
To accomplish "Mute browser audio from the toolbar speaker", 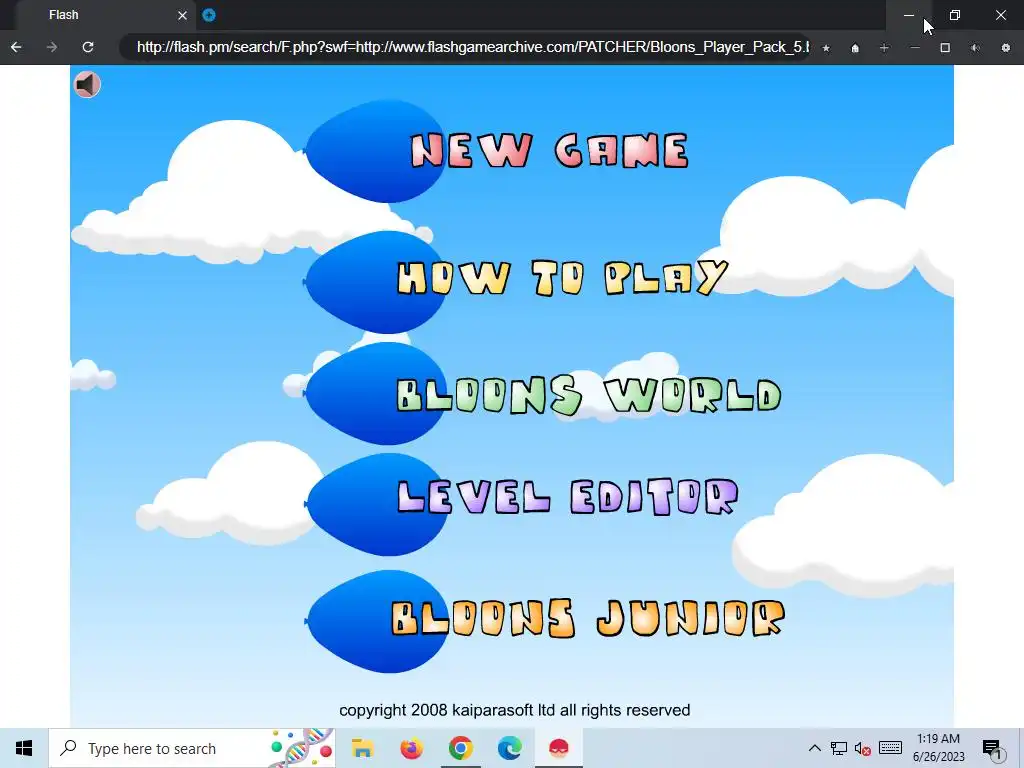I will click(975, 48).
